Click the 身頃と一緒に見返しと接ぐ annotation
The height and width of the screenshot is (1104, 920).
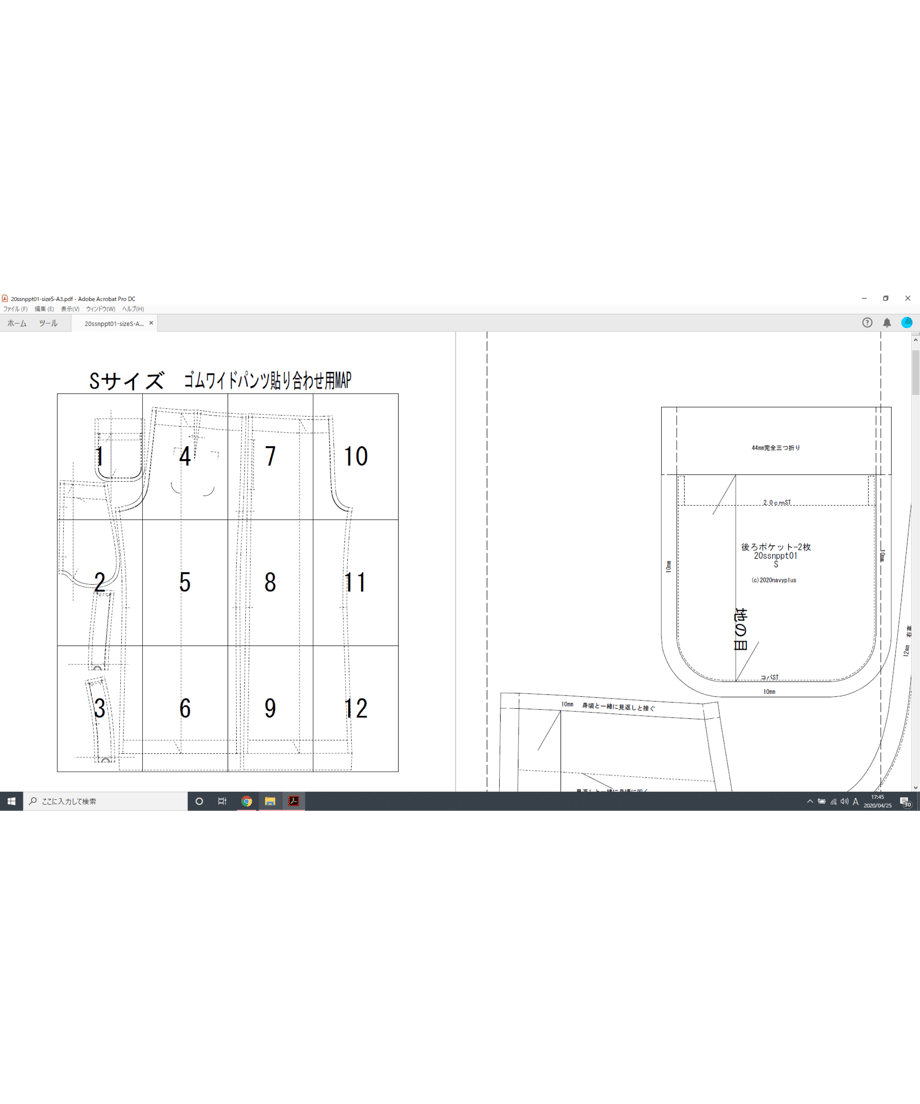[x=618, y=706]
